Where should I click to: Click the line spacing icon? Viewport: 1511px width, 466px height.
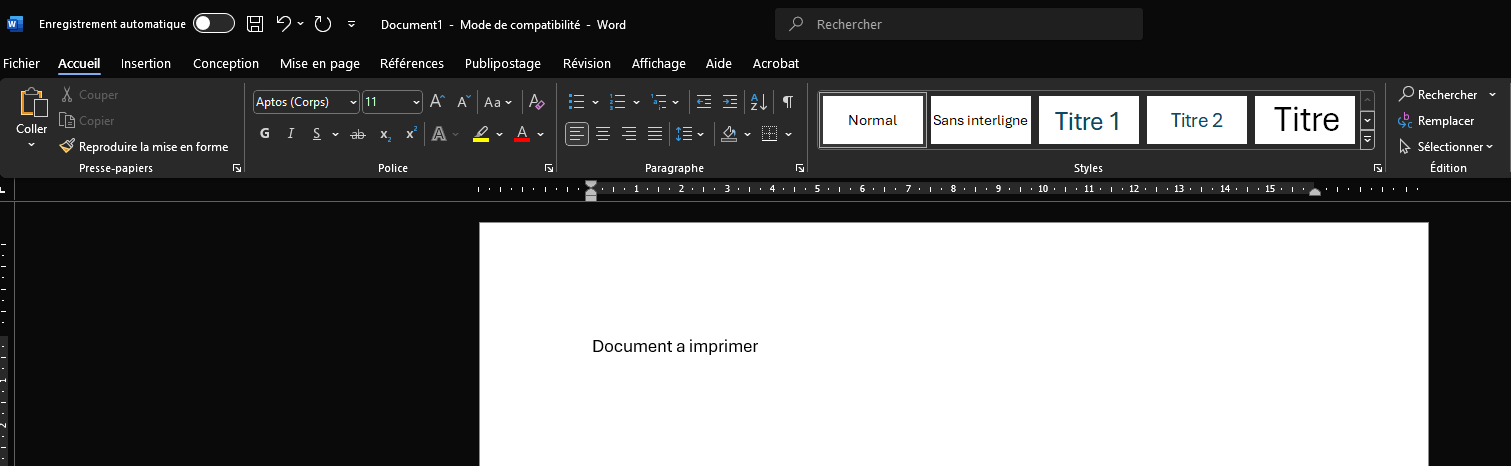684,134
